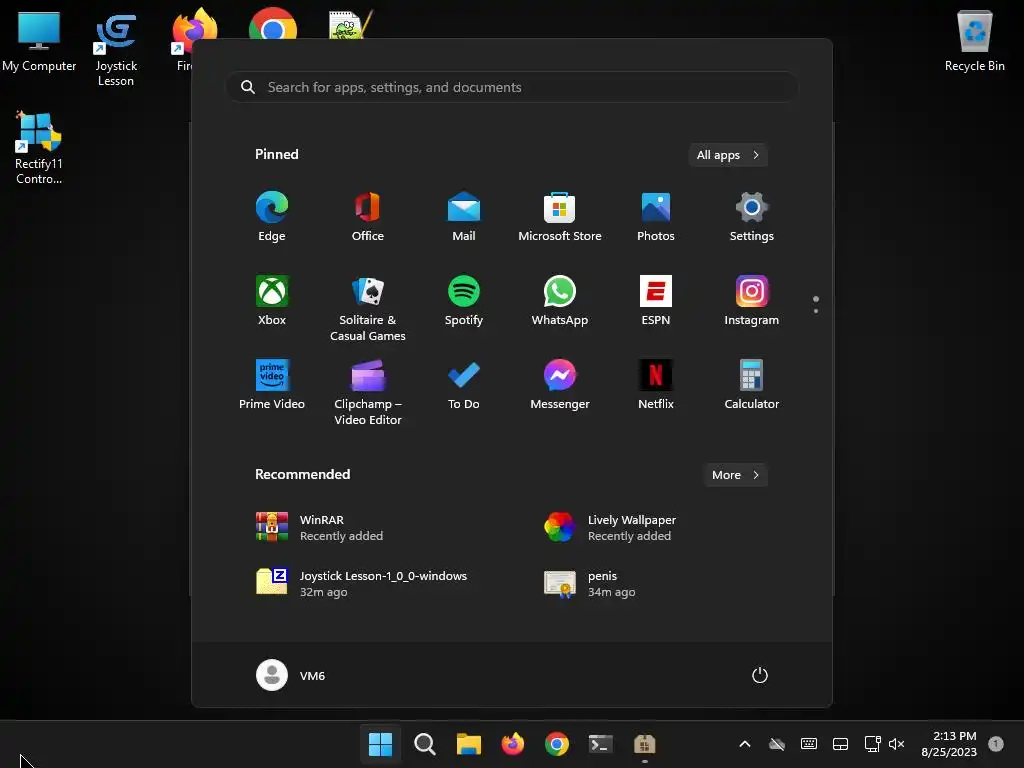Open File Explorer from the taskbar
1024x768 pixels.
tap(468, 744)
